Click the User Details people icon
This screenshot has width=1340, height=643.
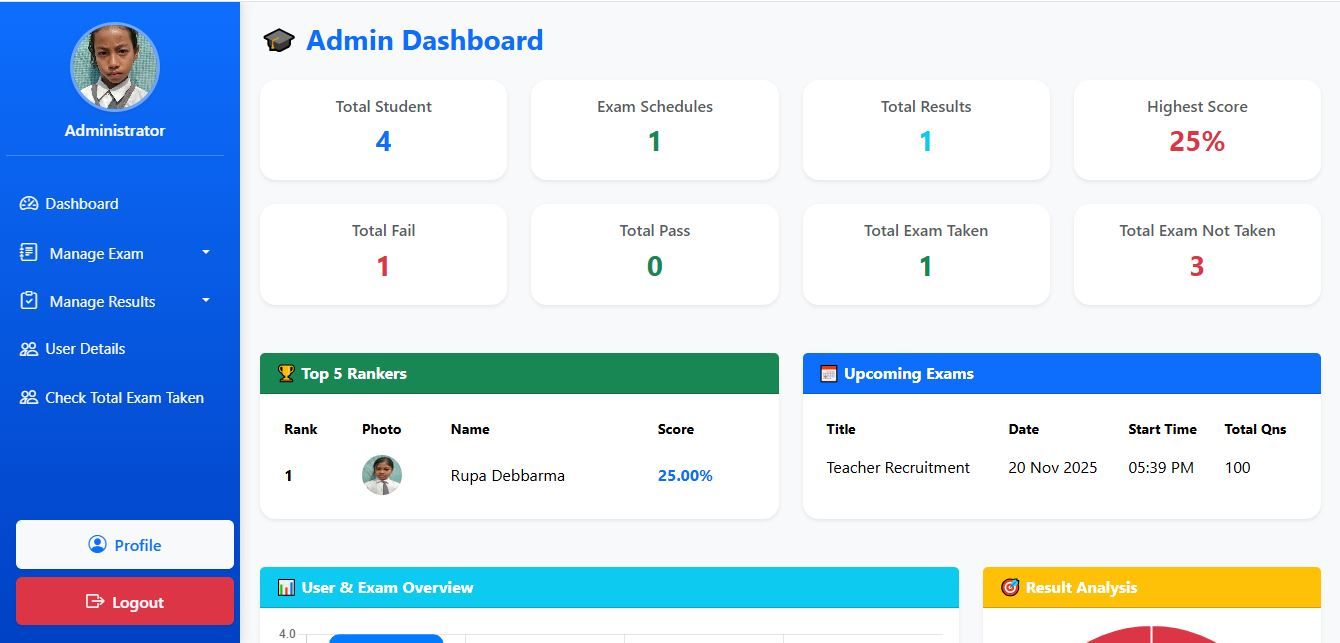point(29,349)
